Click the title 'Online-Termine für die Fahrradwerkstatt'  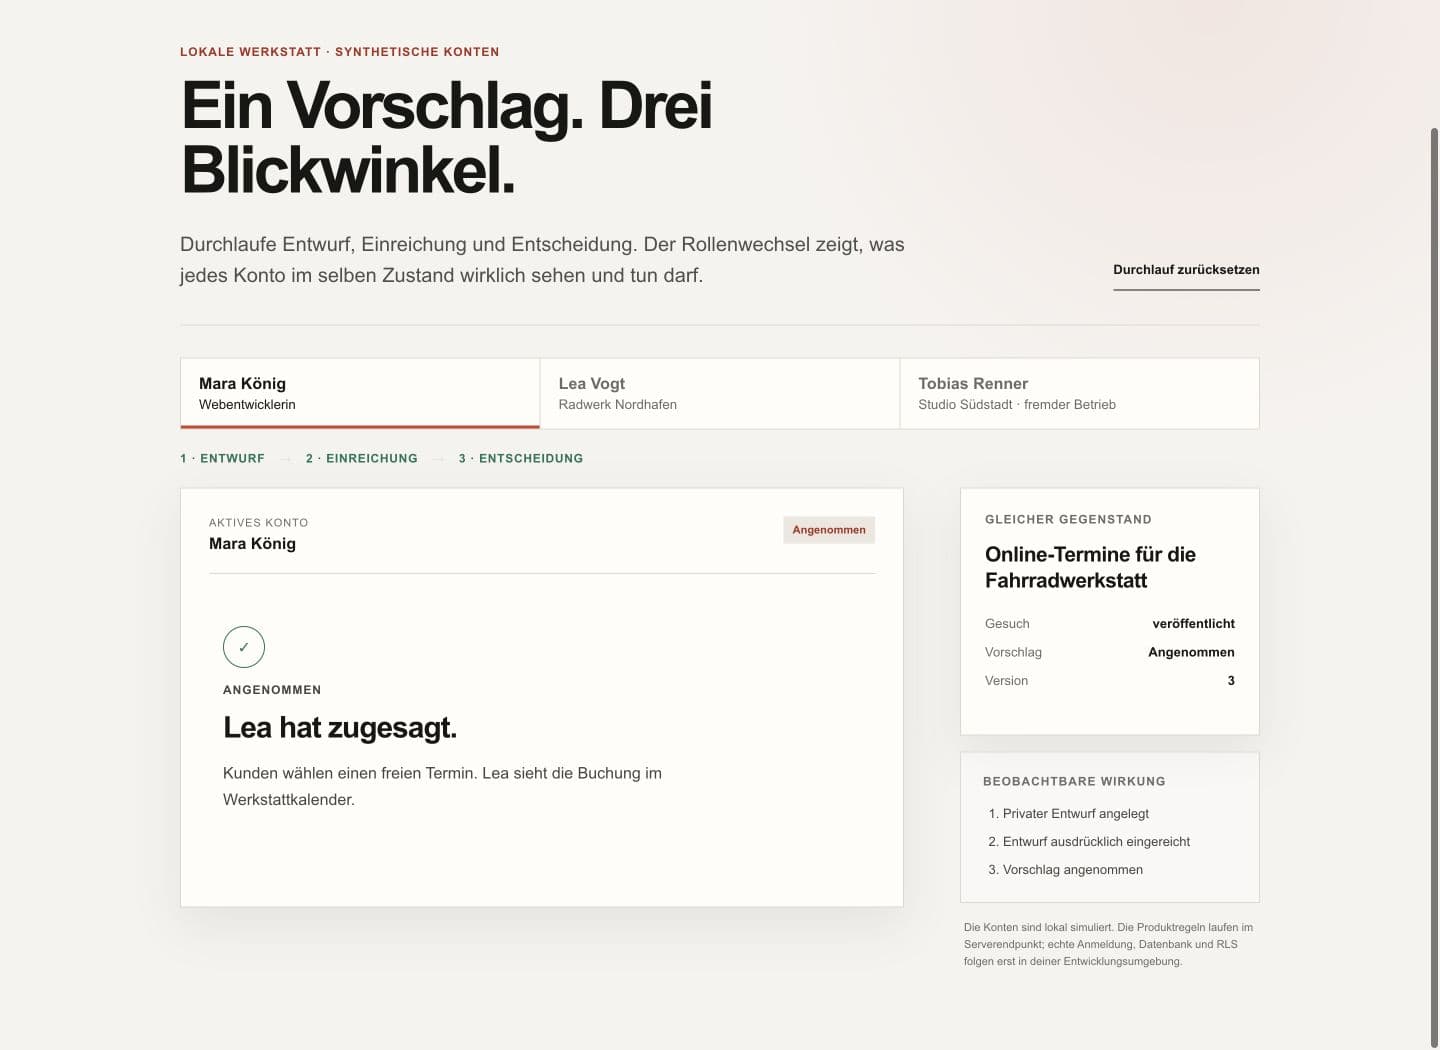coord(1090,567)
